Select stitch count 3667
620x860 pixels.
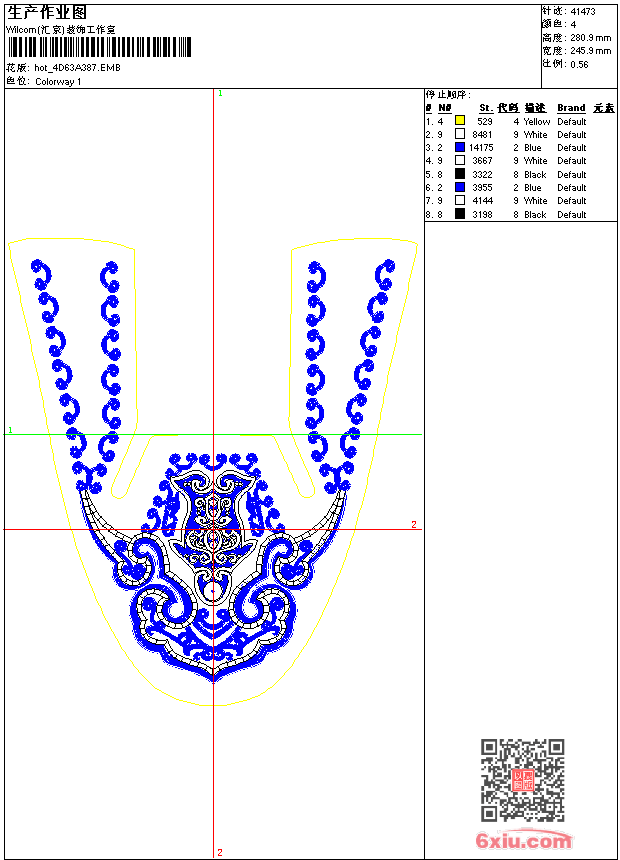(x=482, y=161)
